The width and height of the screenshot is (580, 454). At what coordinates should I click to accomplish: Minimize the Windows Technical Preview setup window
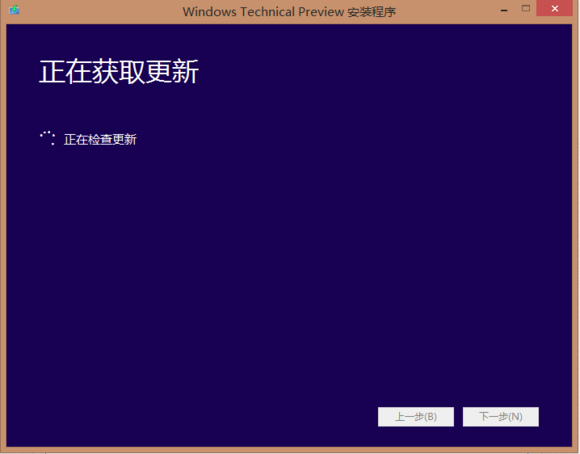[504, 10]
